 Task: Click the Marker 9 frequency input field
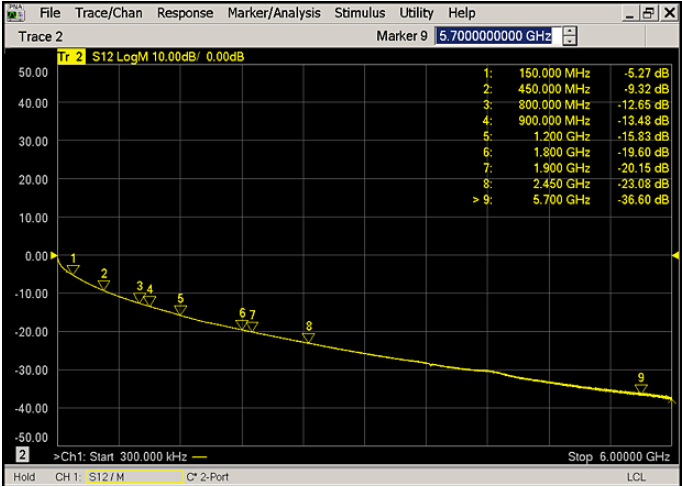[x=498, y=36]
